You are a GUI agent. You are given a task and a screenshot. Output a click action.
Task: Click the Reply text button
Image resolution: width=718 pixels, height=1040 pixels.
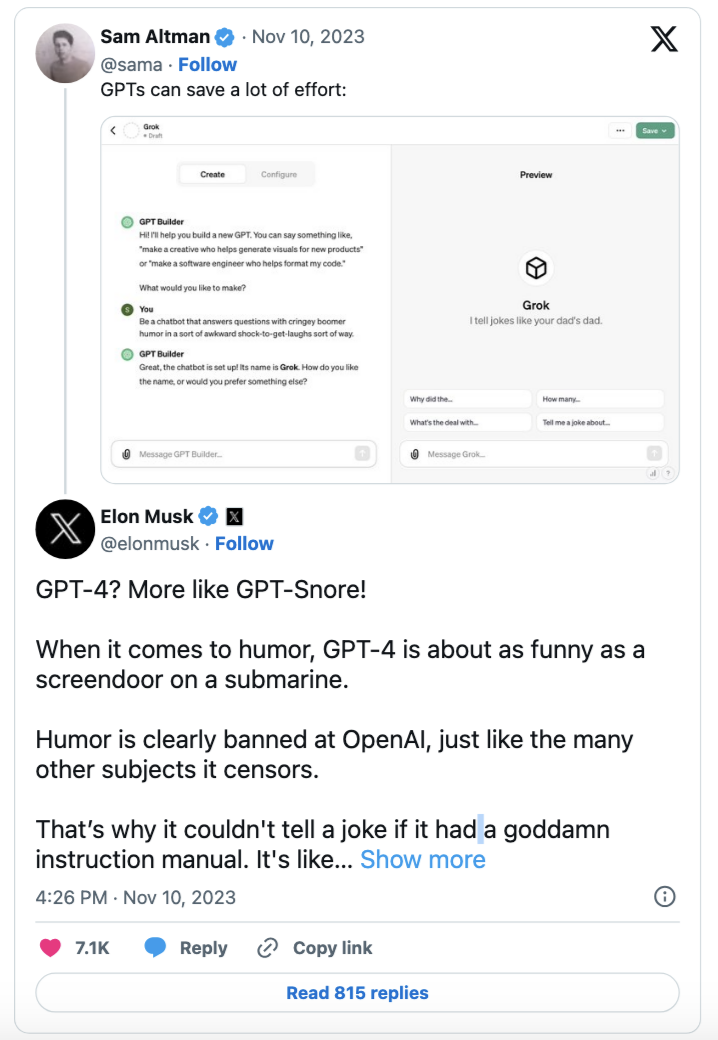tap(204, 948)
